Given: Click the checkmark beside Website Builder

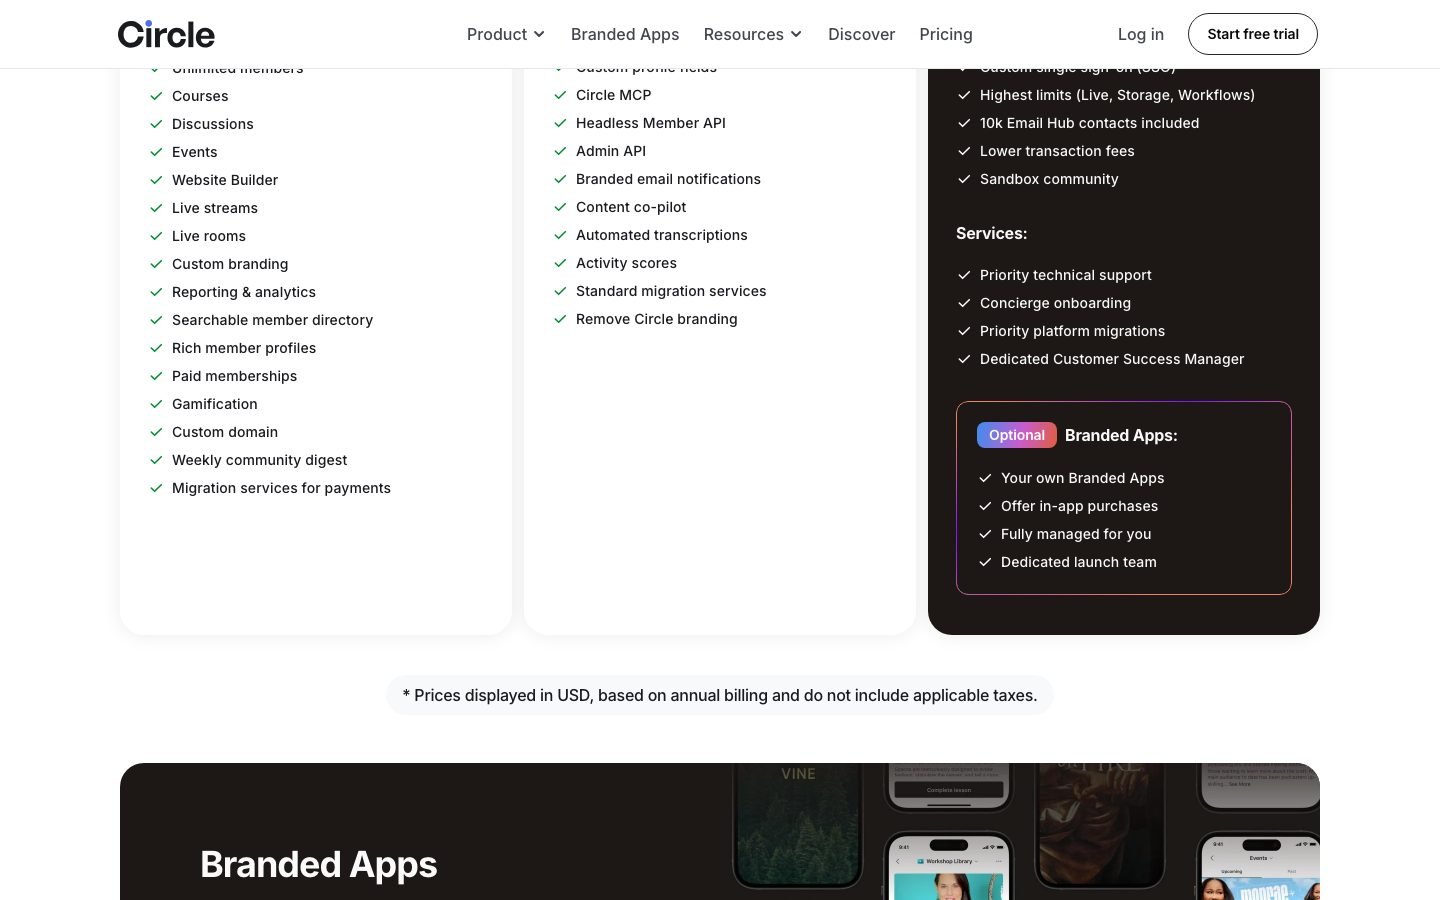Looking at the screenshot, I should [156, 180].
